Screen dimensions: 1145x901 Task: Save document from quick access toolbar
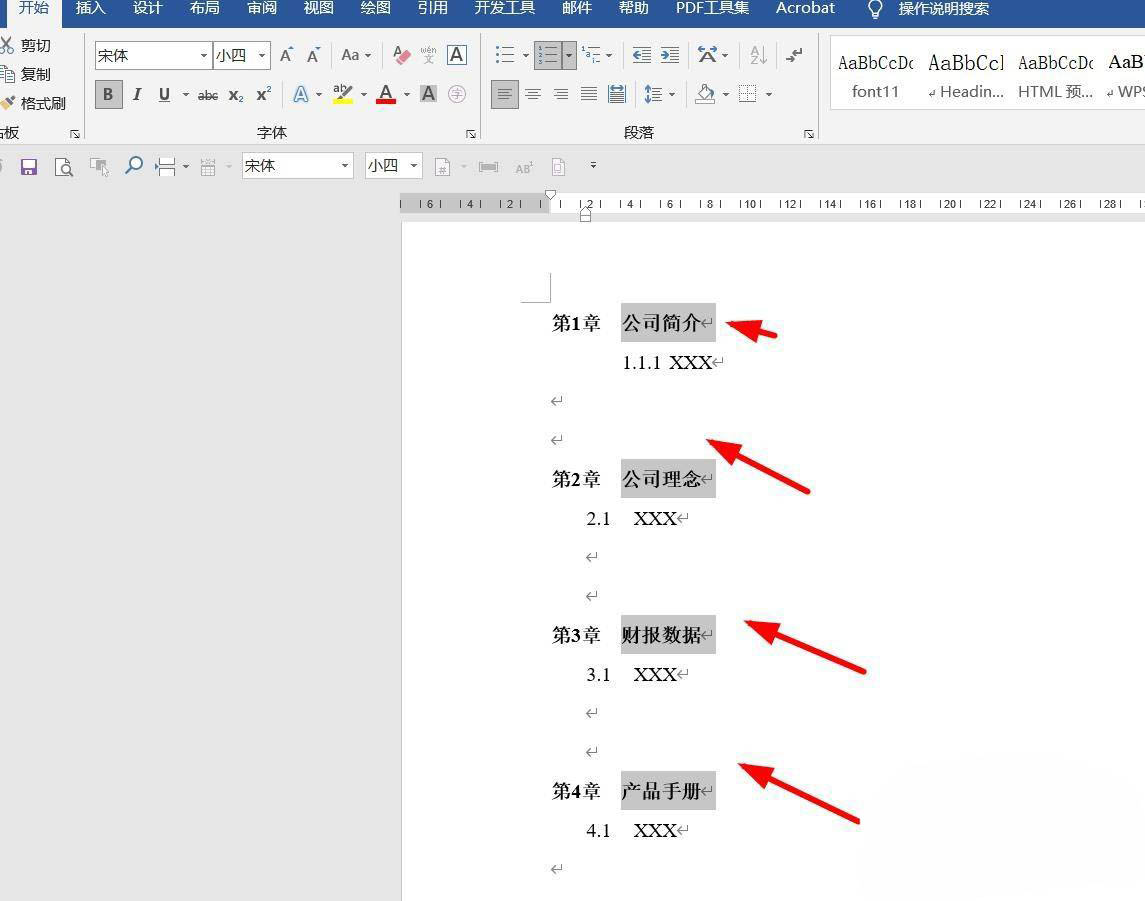click(x=28, y=167)
